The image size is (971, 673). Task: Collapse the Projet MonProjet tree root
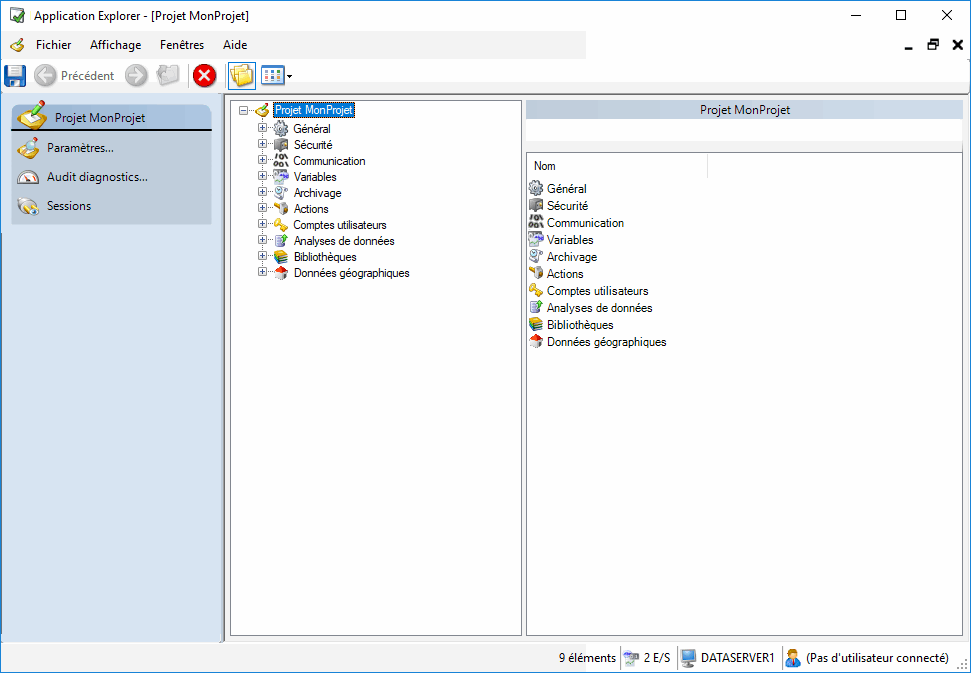243,110
